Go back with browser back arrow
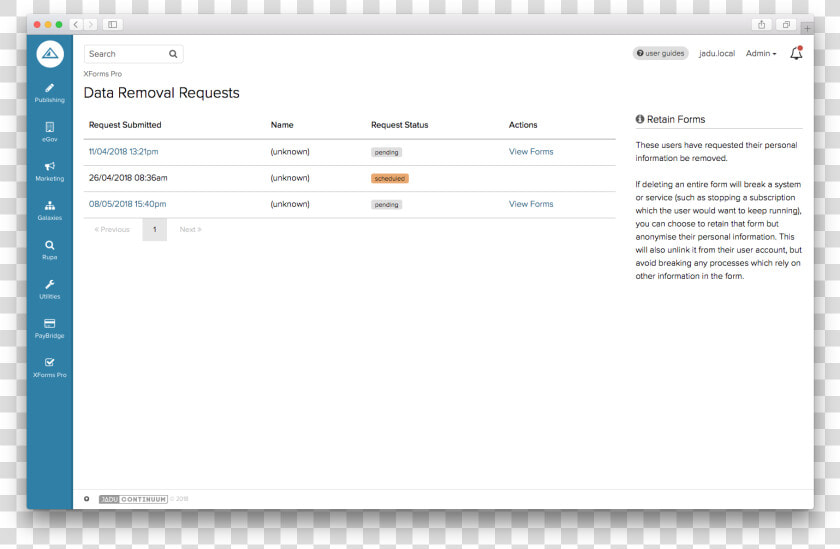This screenshot has height=549, width=840. point(76,25)
